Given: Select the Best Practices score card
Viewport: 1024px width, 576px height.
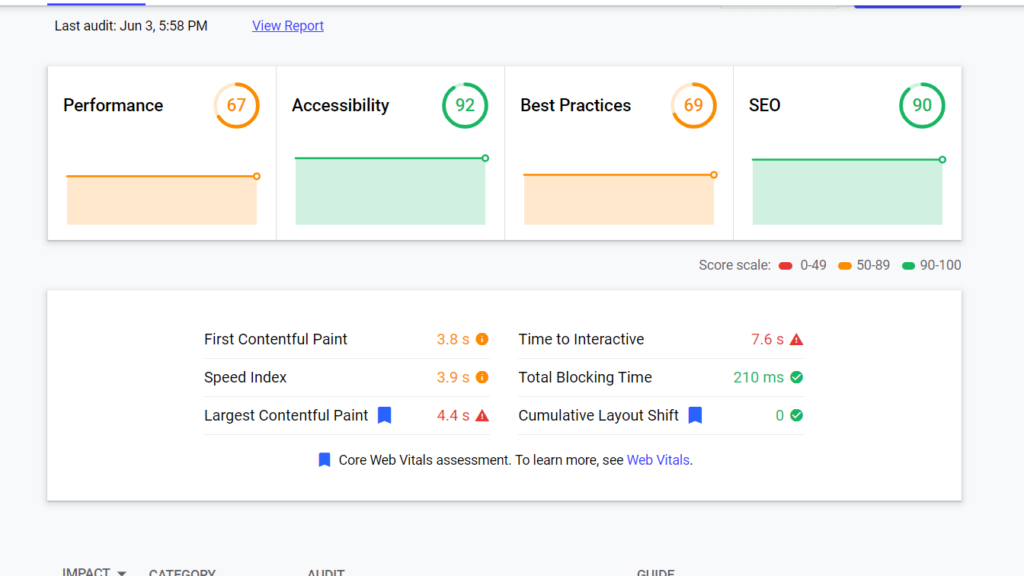Looking at the screenshot, I should point(619,153).
